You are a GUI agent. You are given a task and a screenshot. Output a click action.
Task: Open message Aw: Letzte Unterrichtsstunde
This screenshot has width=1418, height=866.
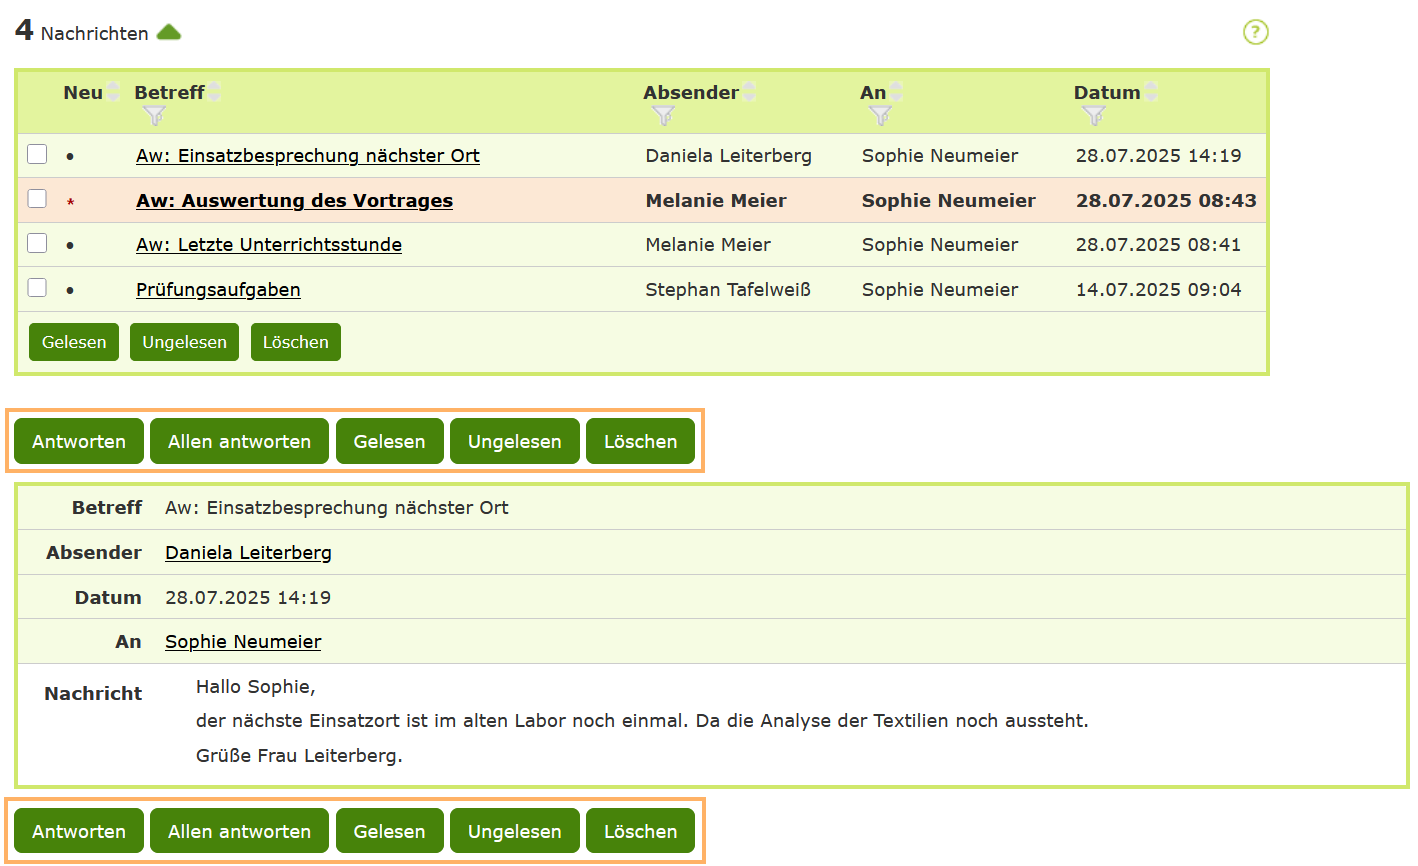(269, 245)
